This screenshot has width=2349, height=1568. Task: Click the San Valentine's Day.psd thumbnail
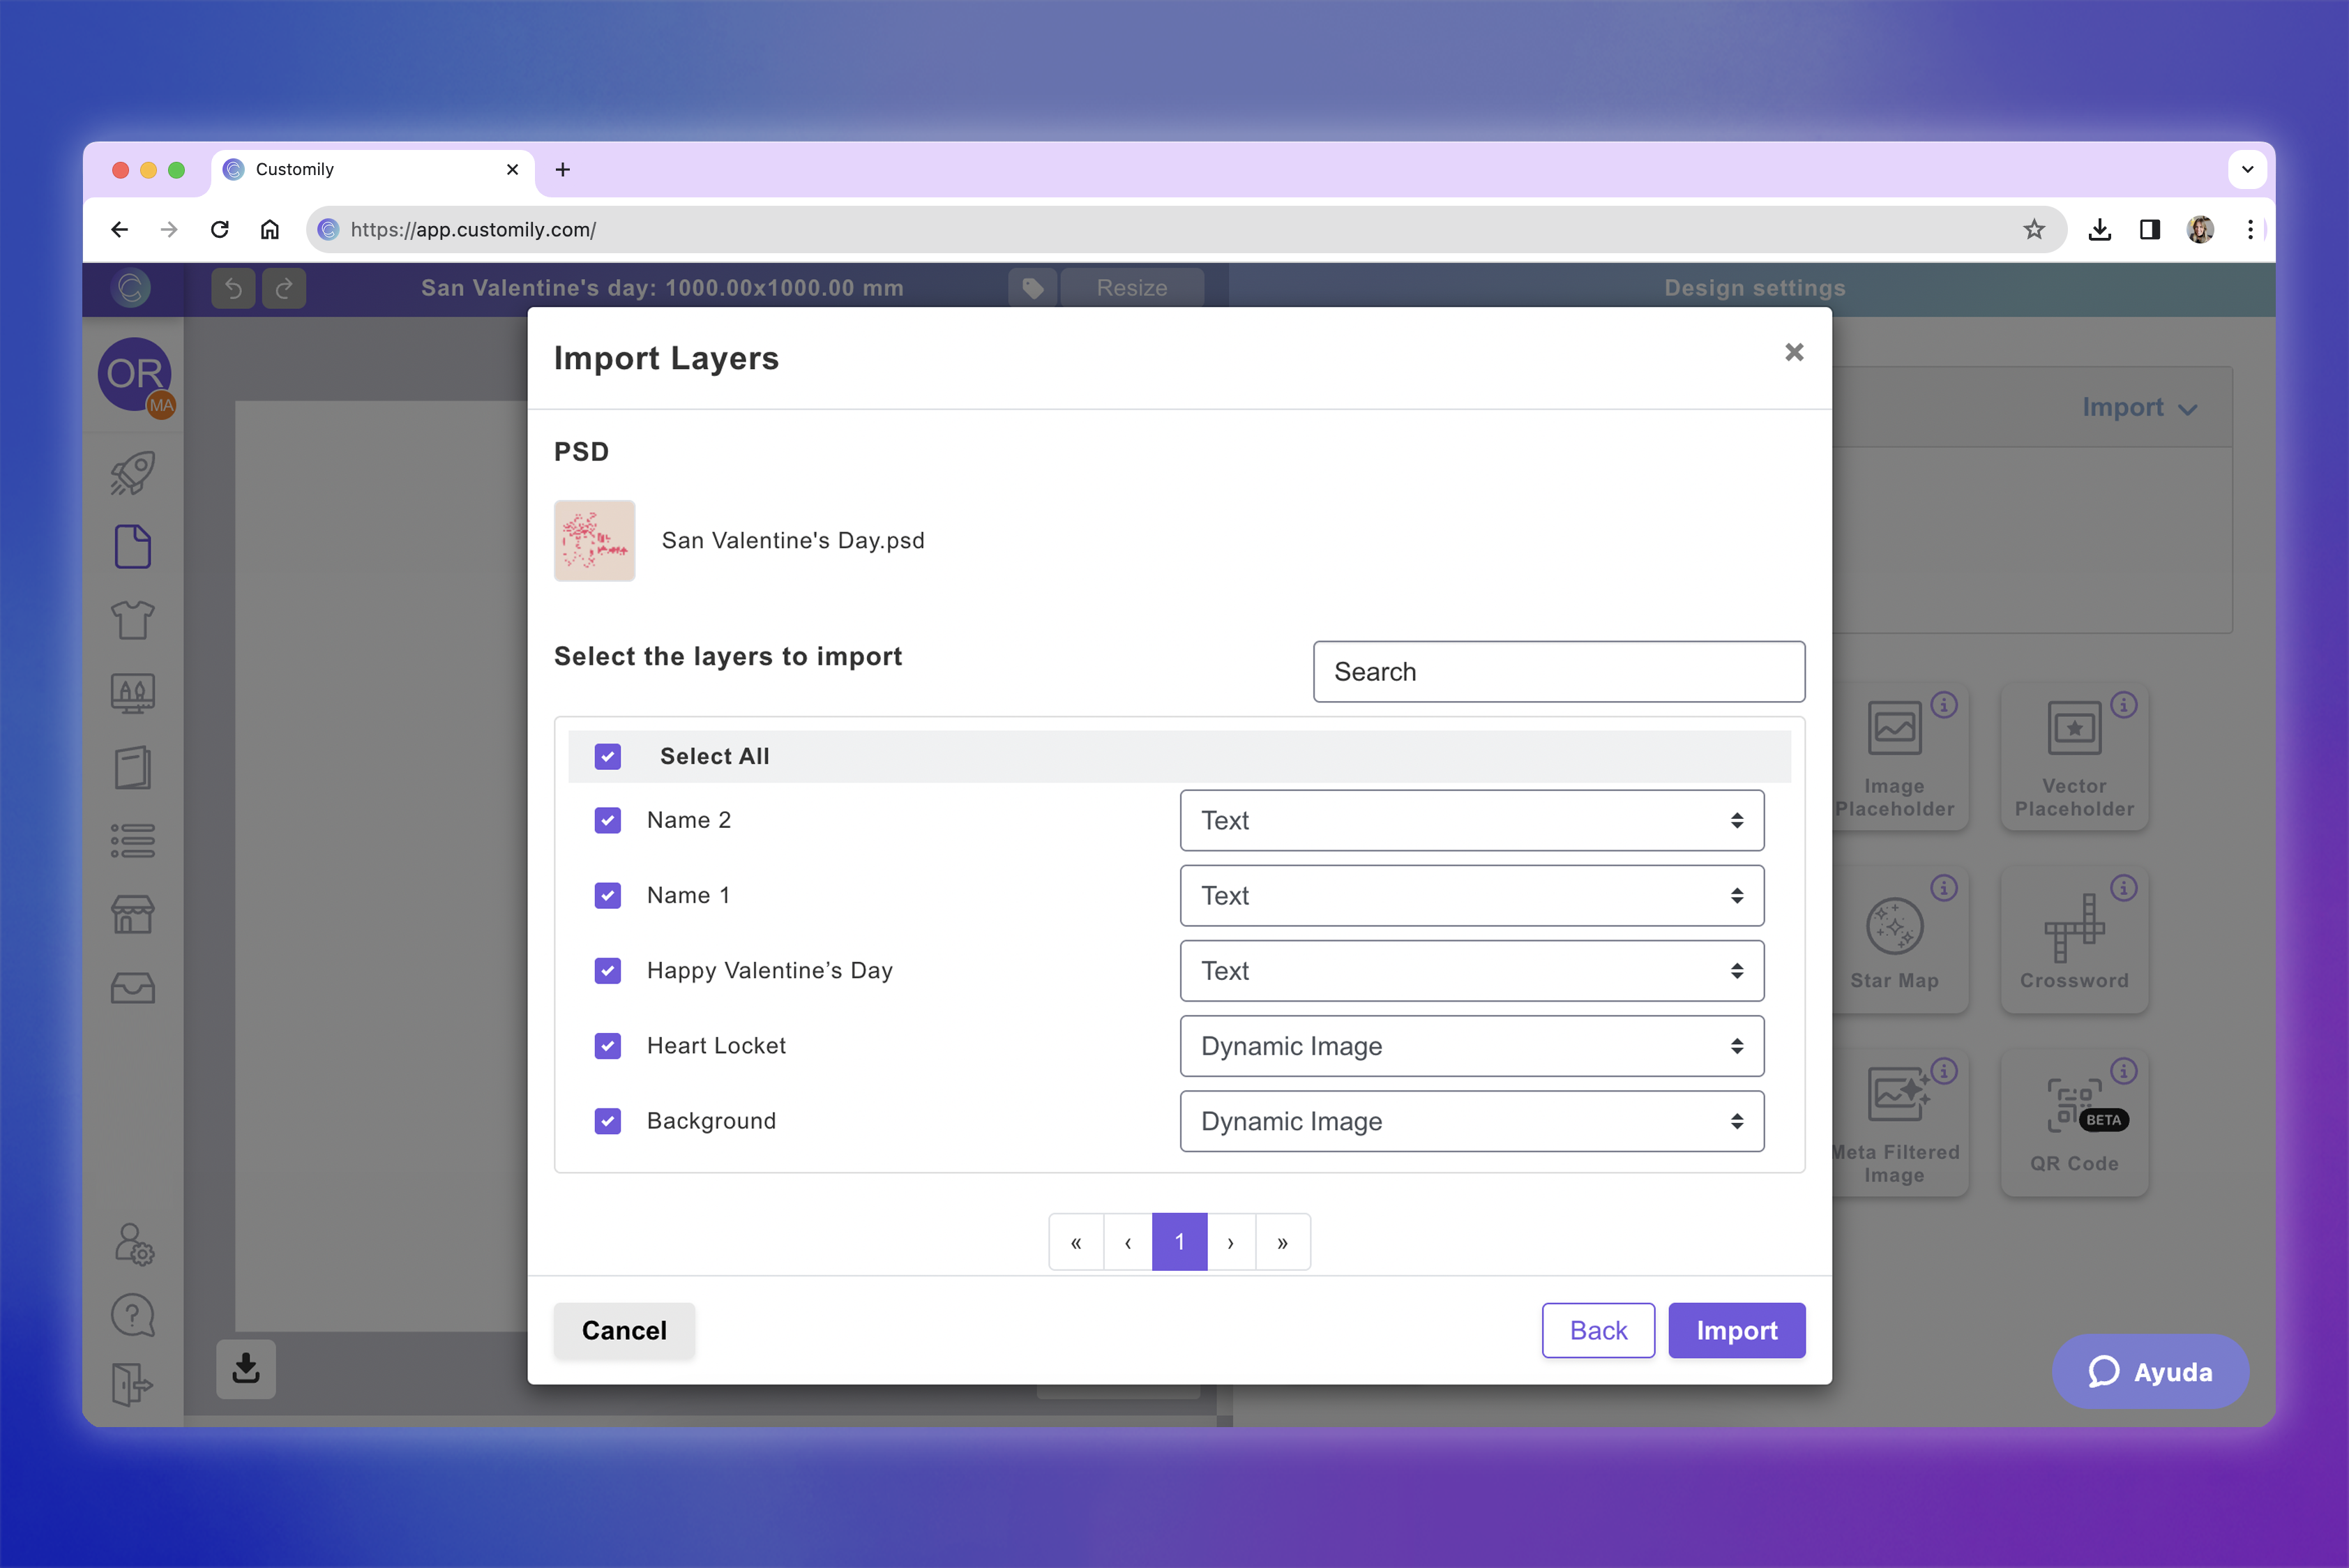coord(595,541)
